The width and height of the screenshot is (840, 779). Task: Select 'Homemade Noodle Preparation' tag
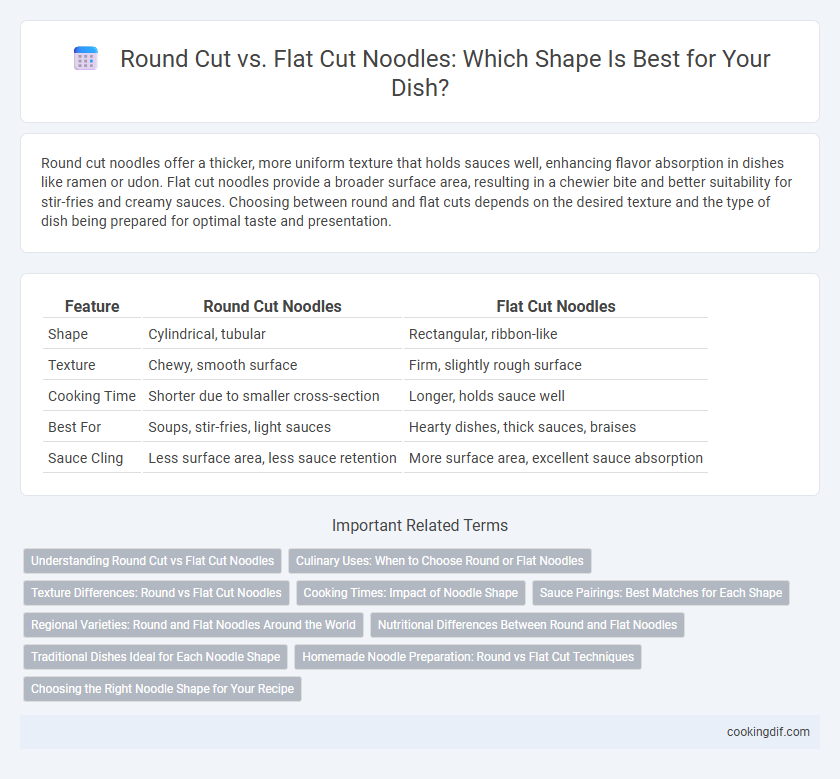pyautogui.click(x=468, y=657)
